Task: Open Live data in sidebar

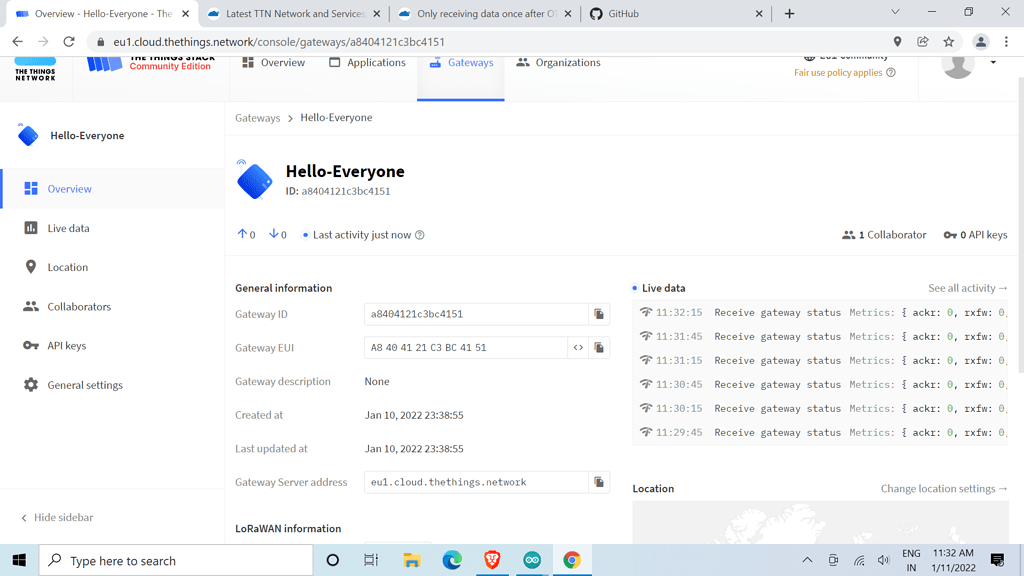Action: pyautogui.click(x=68, y=228)
